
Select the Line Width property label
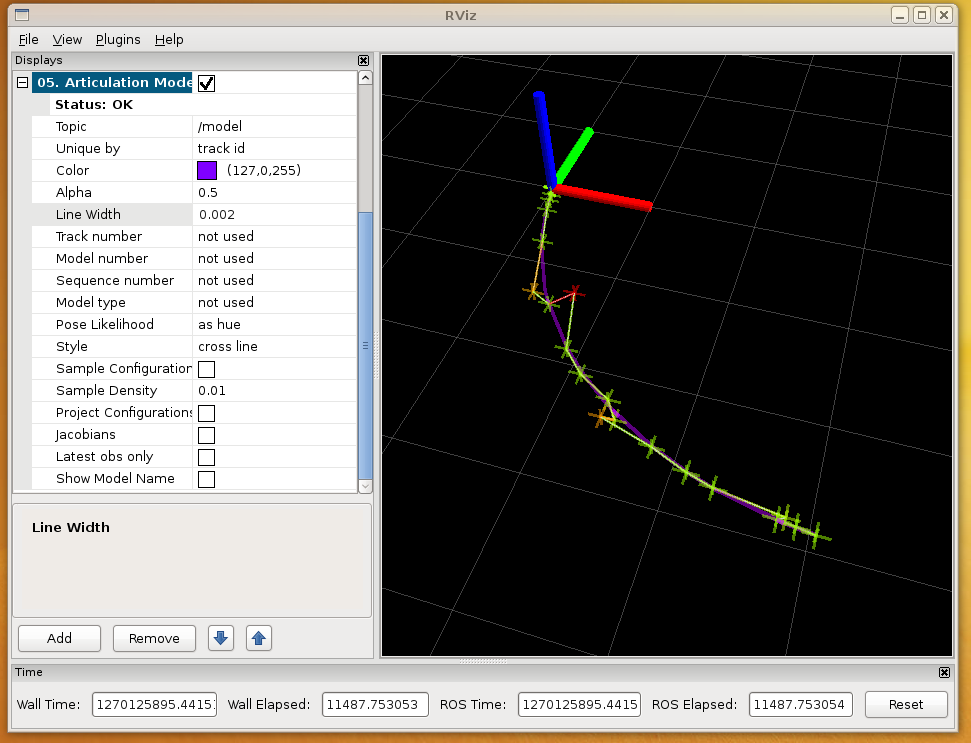[x=88, y=214]
